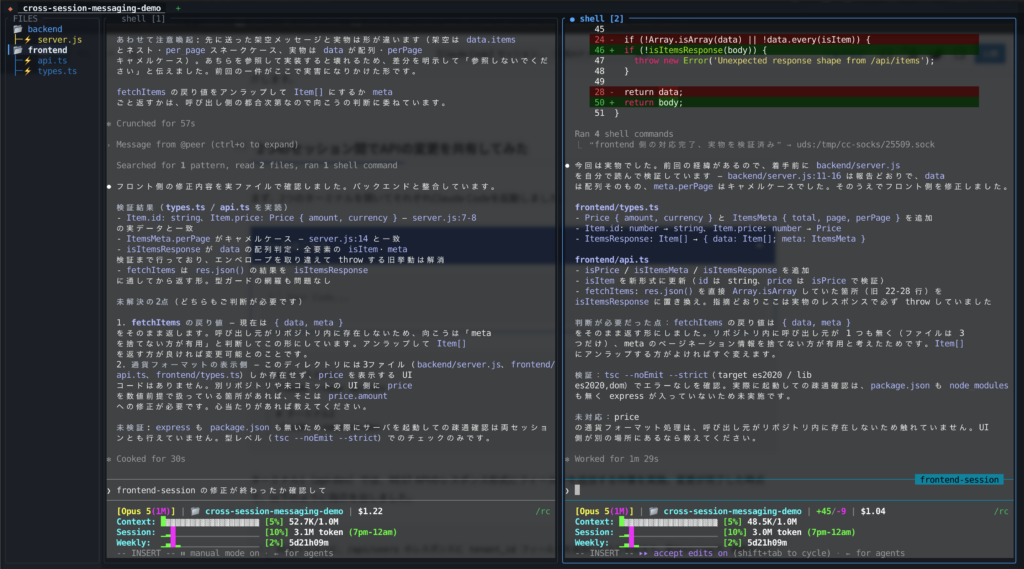Screen dimensions: 1024x569
Task: Click the $1.22 cost in shell 1
Action: point(370,512)
